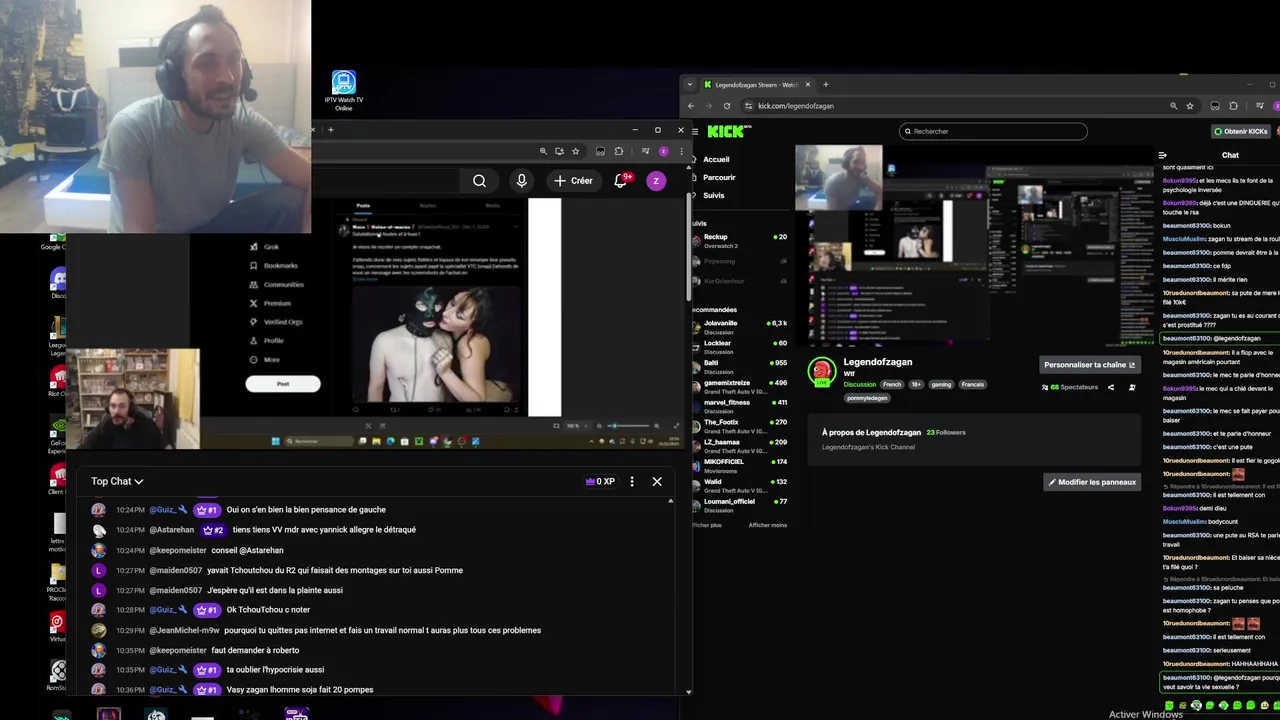Expand the Top Chat dropdown
This screenshot has width=1280, height=720.
117,481
